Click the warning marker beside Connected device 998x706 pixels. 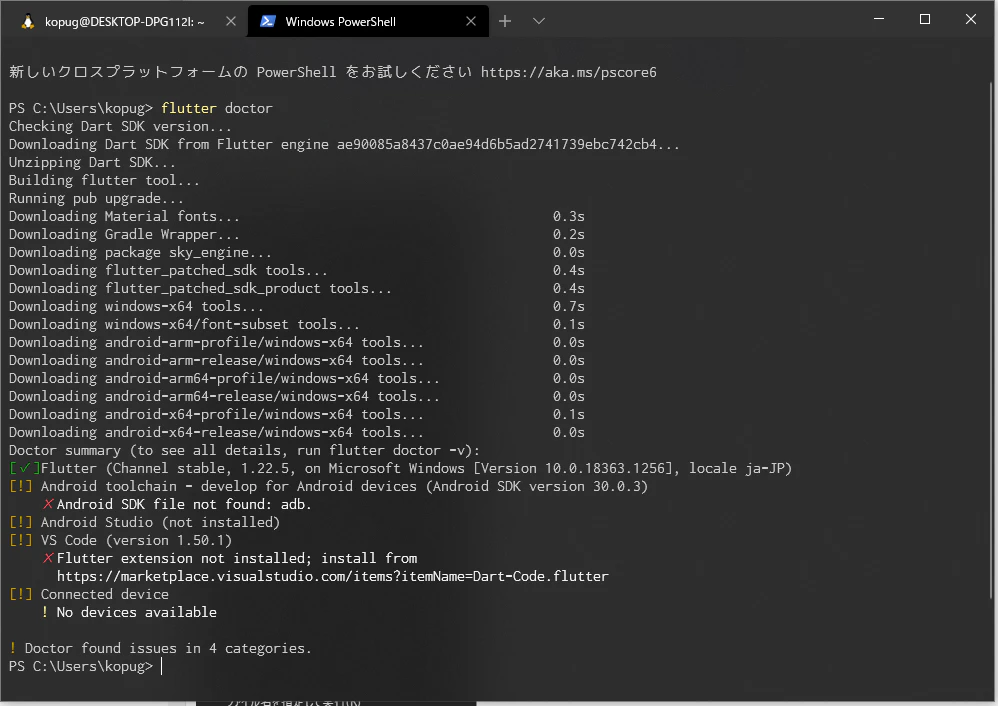pyautogui.click(x=20, y=595)
